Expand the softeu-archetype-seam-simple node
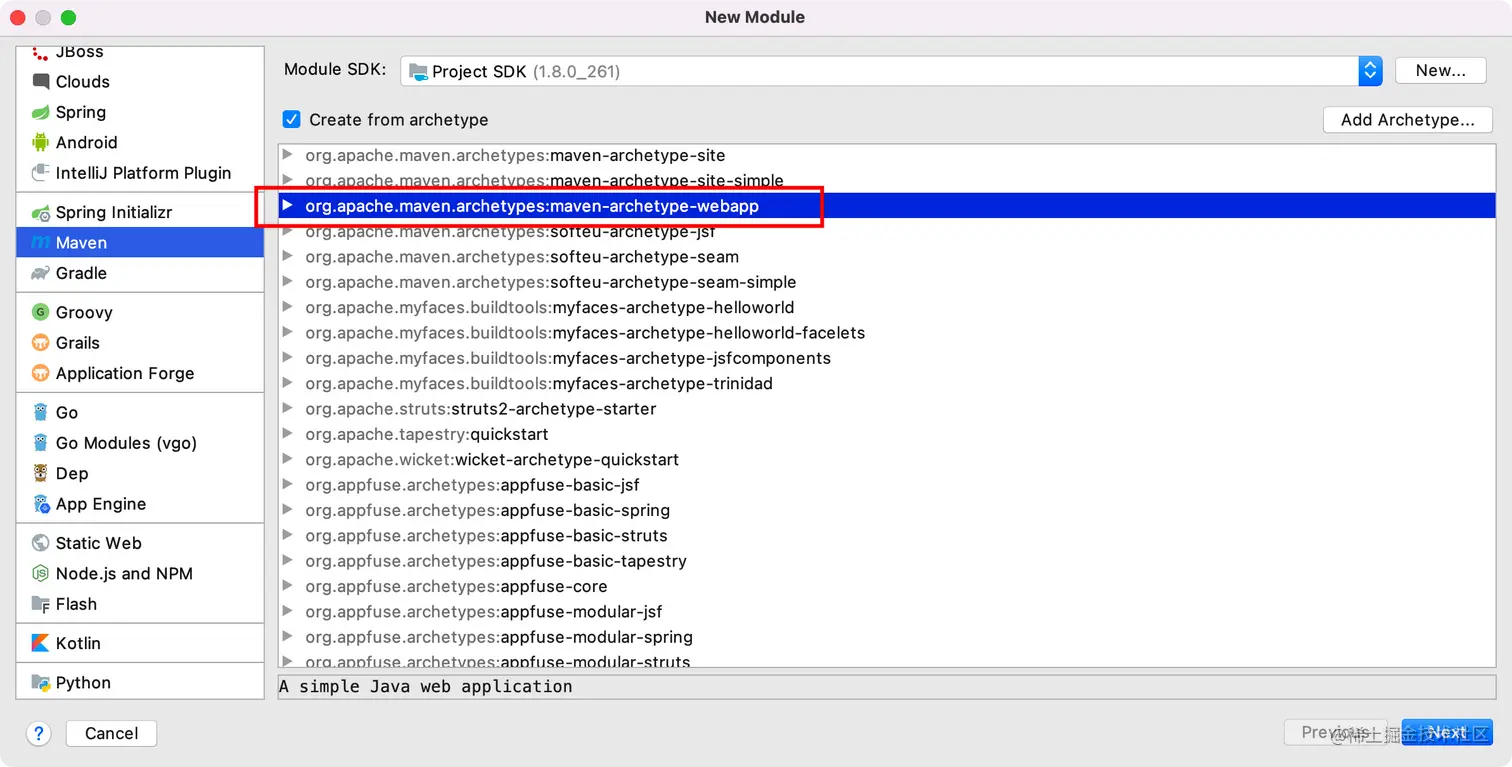 288,282
